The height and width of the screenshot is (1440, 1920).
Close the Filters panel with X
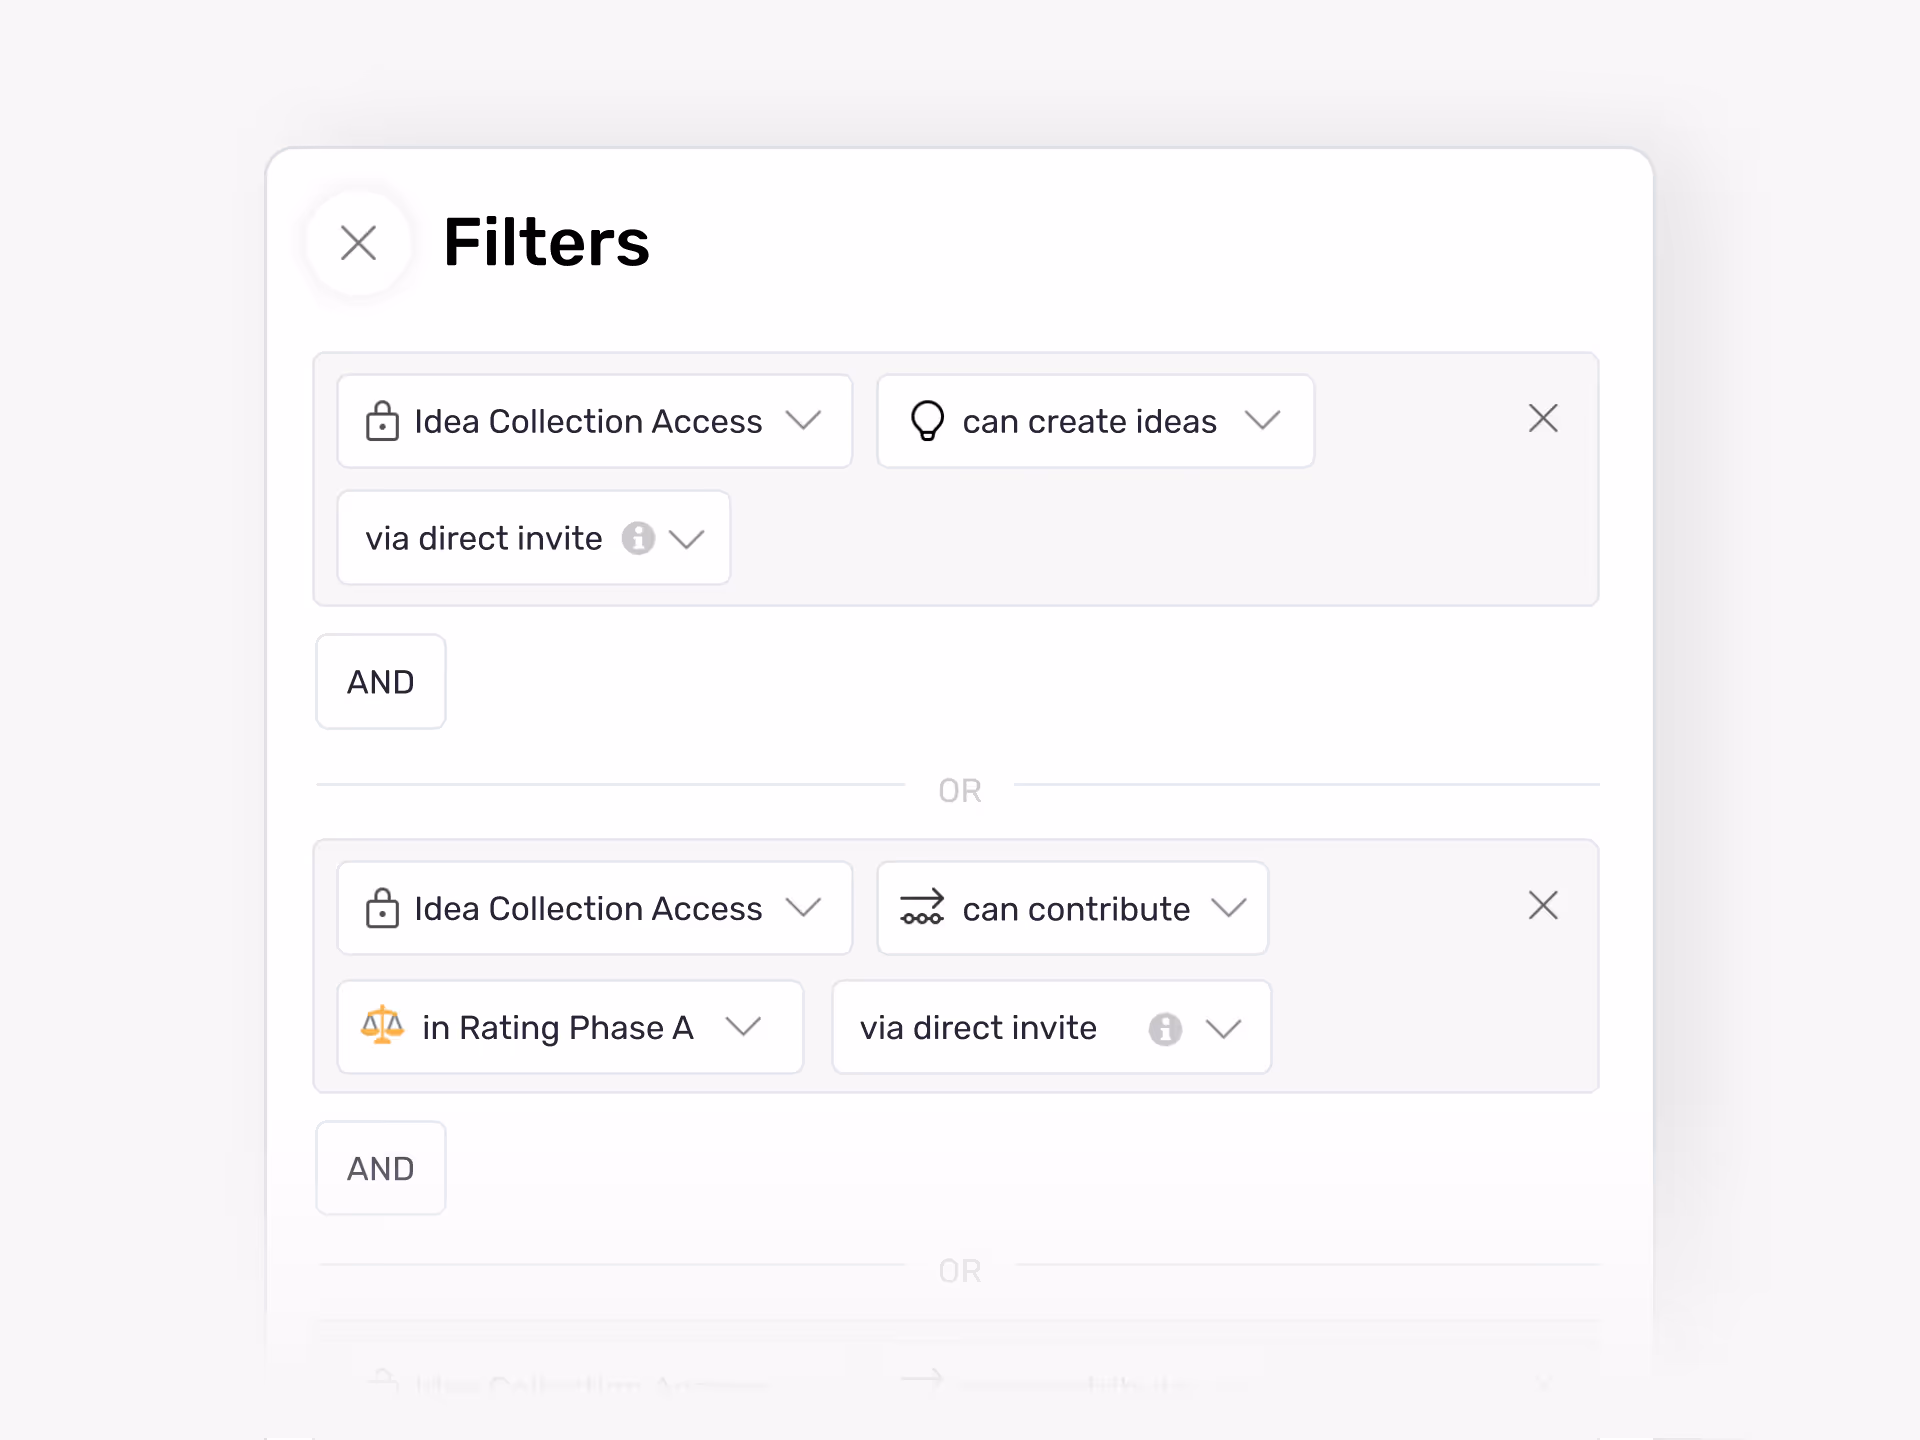358,243
